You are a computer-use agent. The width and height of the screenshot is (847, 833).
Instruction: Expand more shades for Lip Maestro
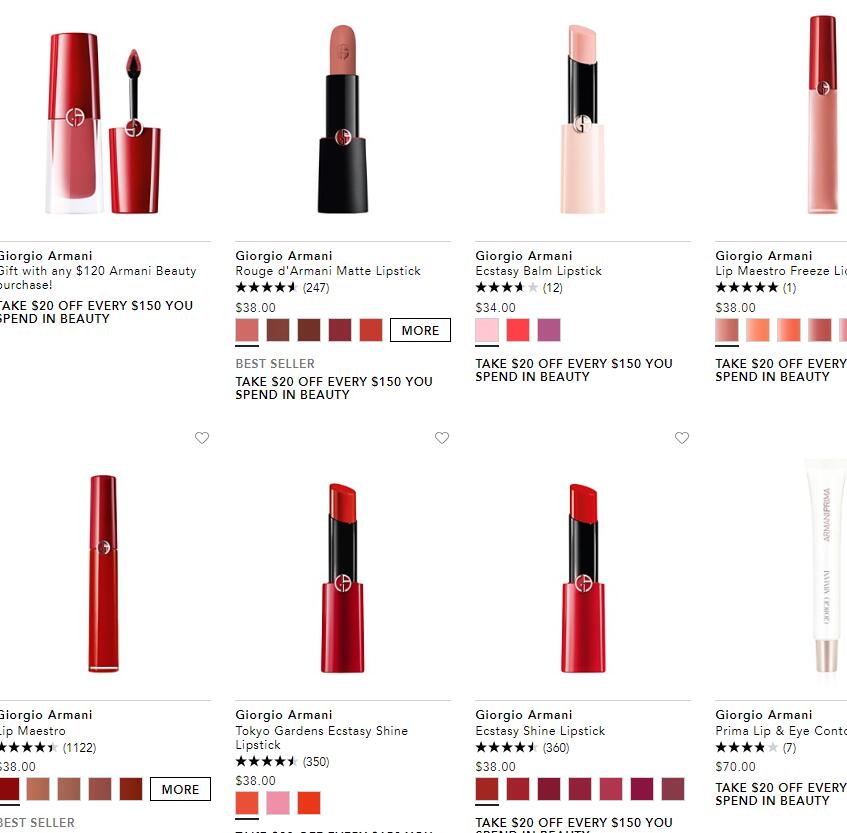point(180,789)
